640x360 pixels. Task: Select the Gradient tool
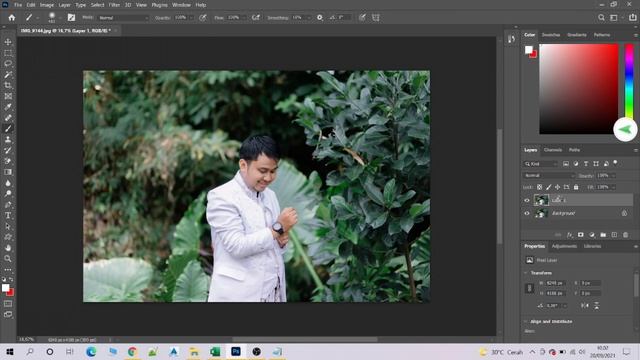coord(8,172)
